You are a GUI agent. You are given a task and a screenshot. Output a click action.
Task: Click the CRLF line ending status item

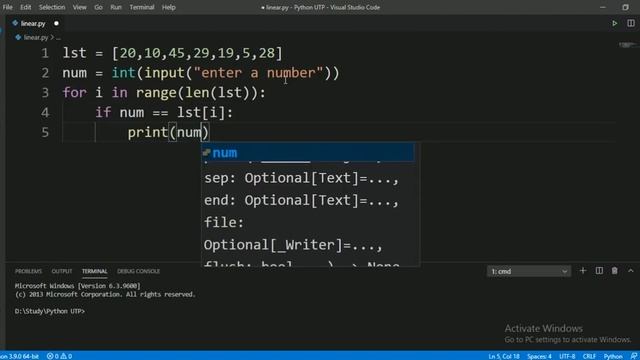point(589,356)
